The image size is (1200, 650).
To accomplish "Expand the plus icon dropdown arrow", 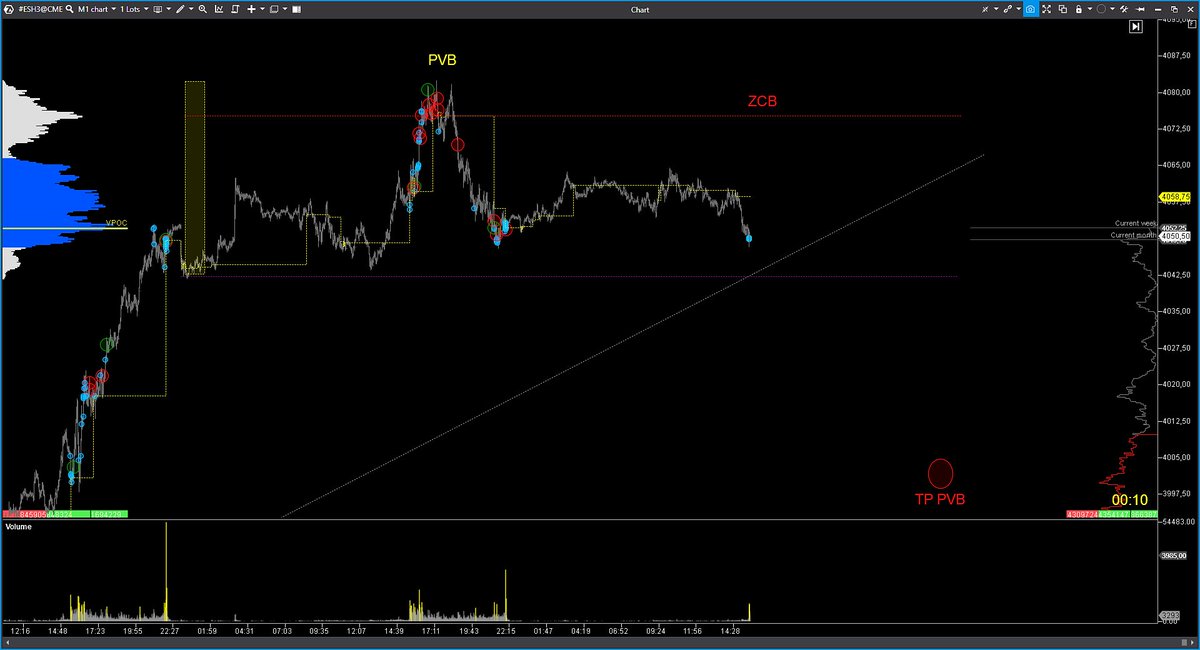I will click(262, 9).
